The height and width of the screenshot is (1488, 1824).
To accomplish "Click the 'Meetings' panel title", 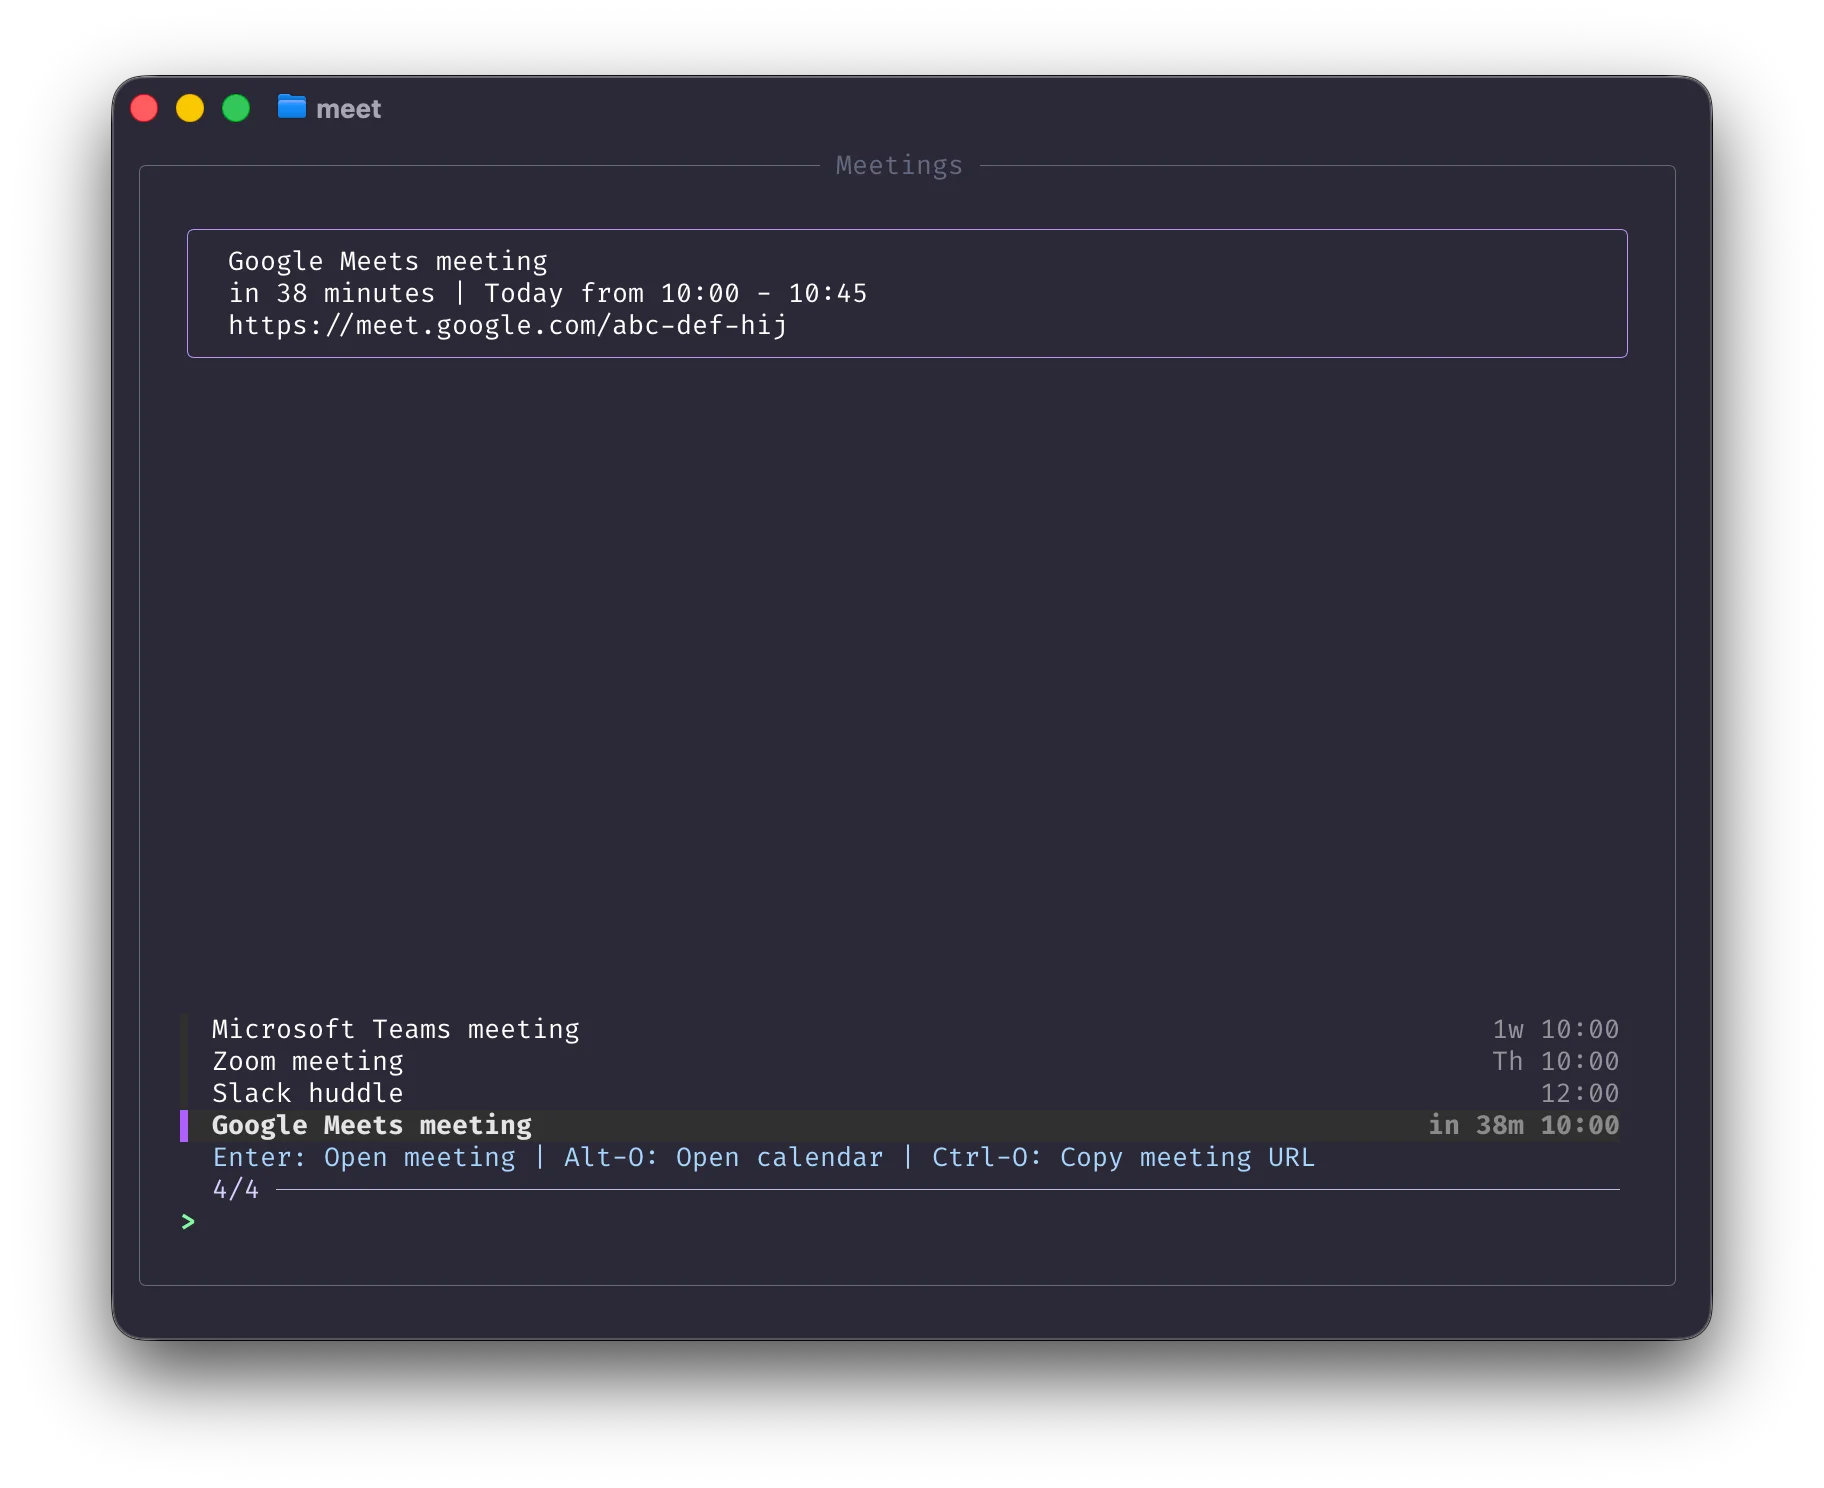I will (900, 165).
